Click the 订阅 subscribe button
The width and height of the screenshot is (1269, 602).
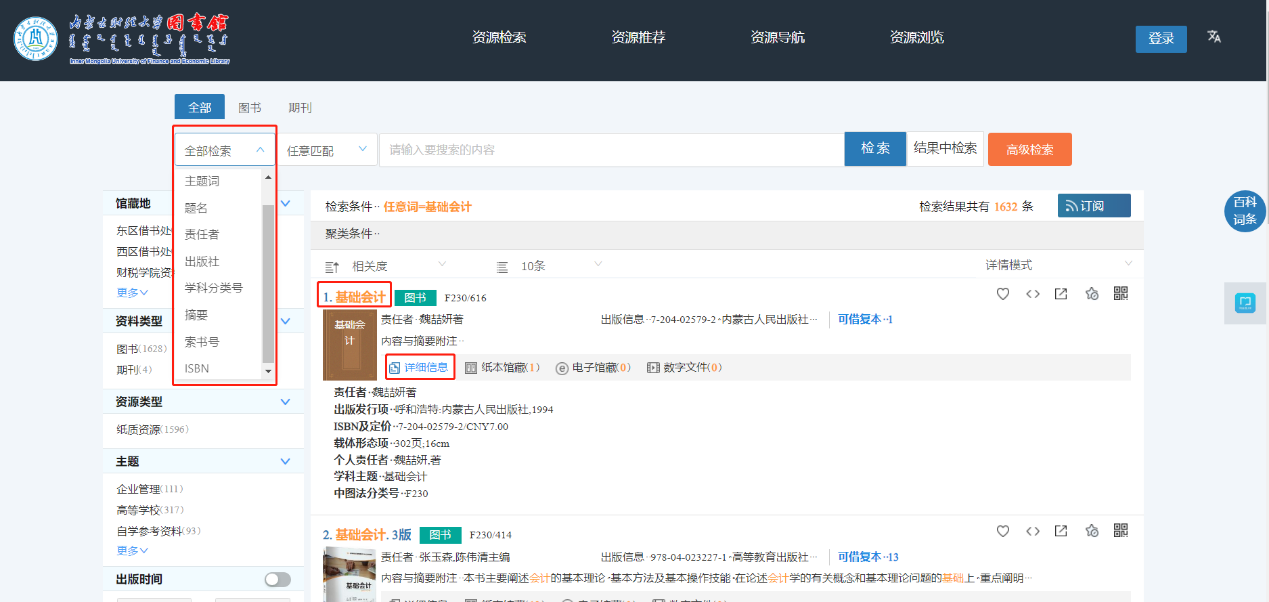1094,206
